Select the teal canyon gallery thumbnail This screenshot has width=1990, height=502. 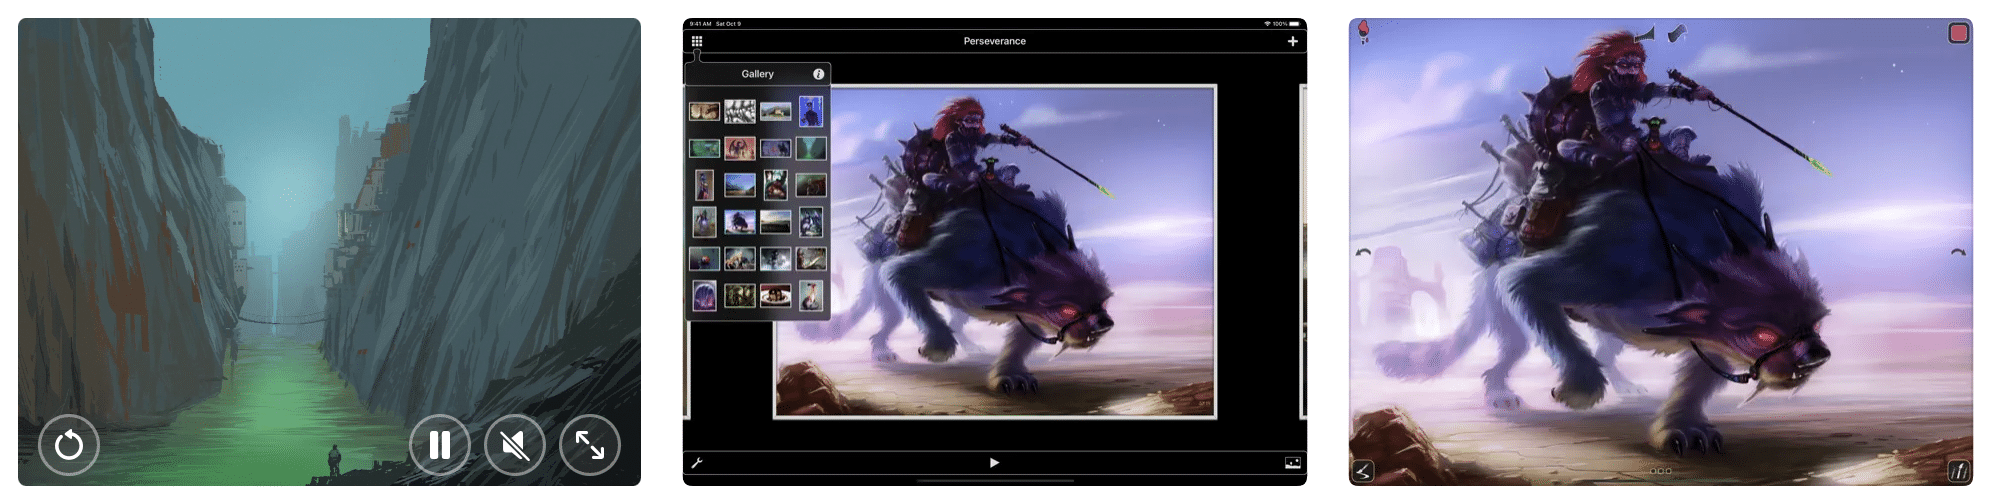[811, 148]
